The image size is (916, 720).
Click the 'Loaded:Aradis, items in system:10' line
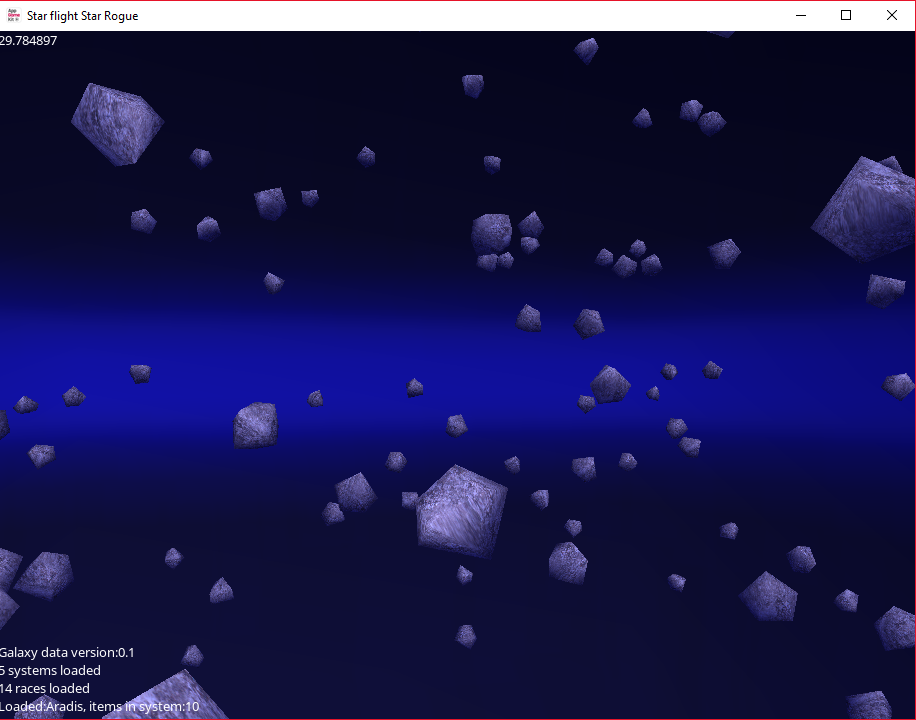tap(99, 707)
